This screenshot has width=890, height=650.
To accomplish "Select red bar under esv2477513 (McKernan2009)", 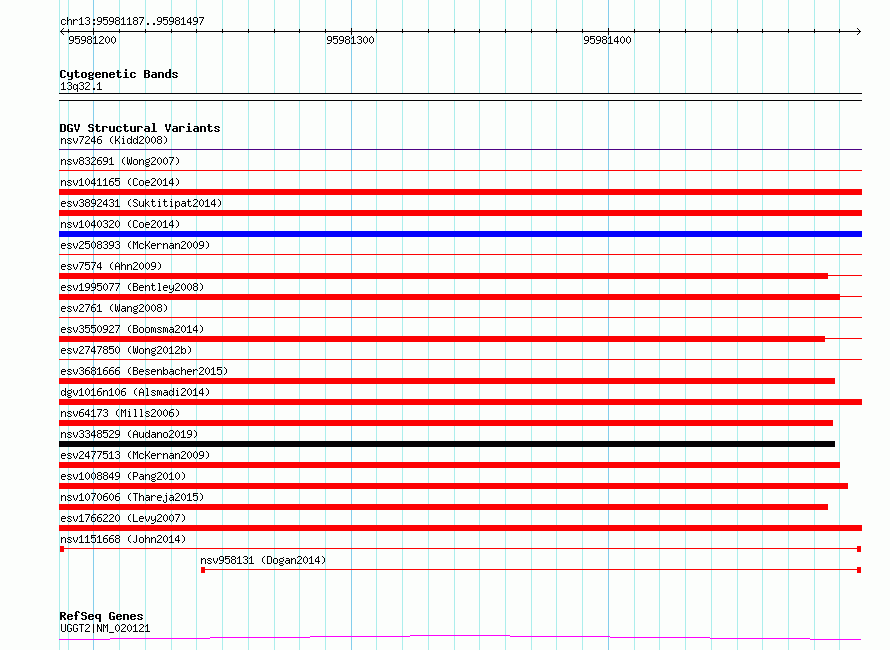I will pos(450,465).
